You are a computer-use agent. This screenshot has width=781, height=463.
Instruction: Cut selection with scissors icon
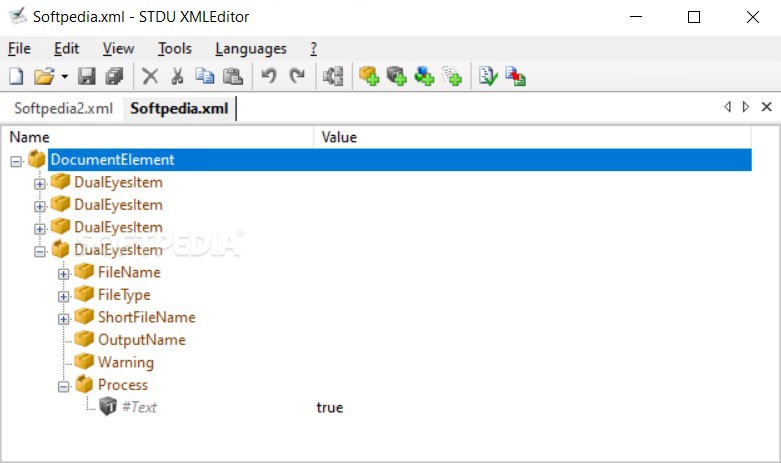pyautogui.click(x=177, y=76)
